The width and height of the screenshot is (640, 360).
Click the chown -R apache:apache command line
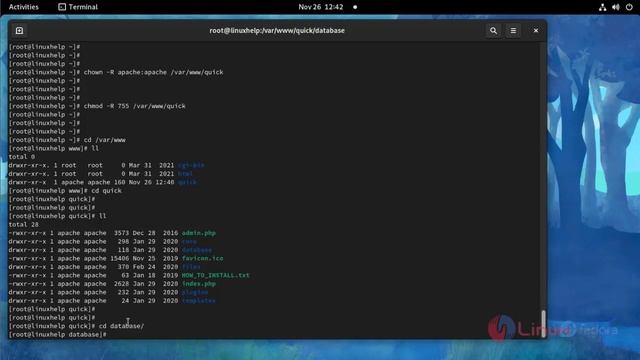coord(116,72)
